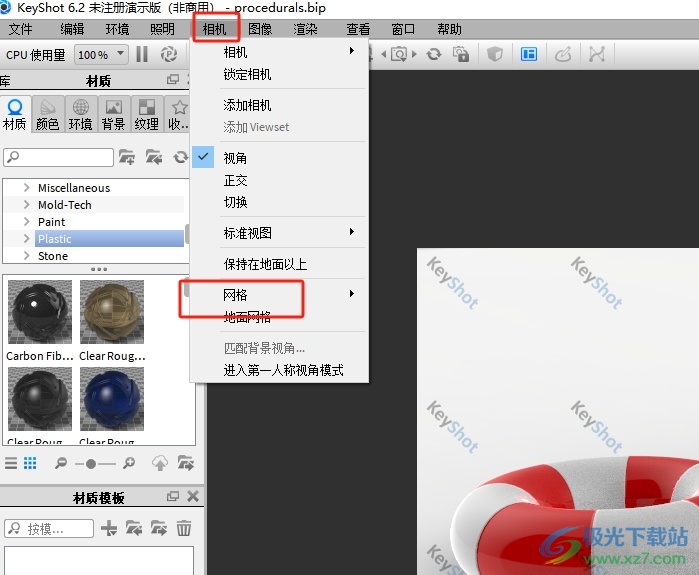The width and height of the screenshot is (699, 575).
Task: Open the 图像 menu
Action: 260,29
